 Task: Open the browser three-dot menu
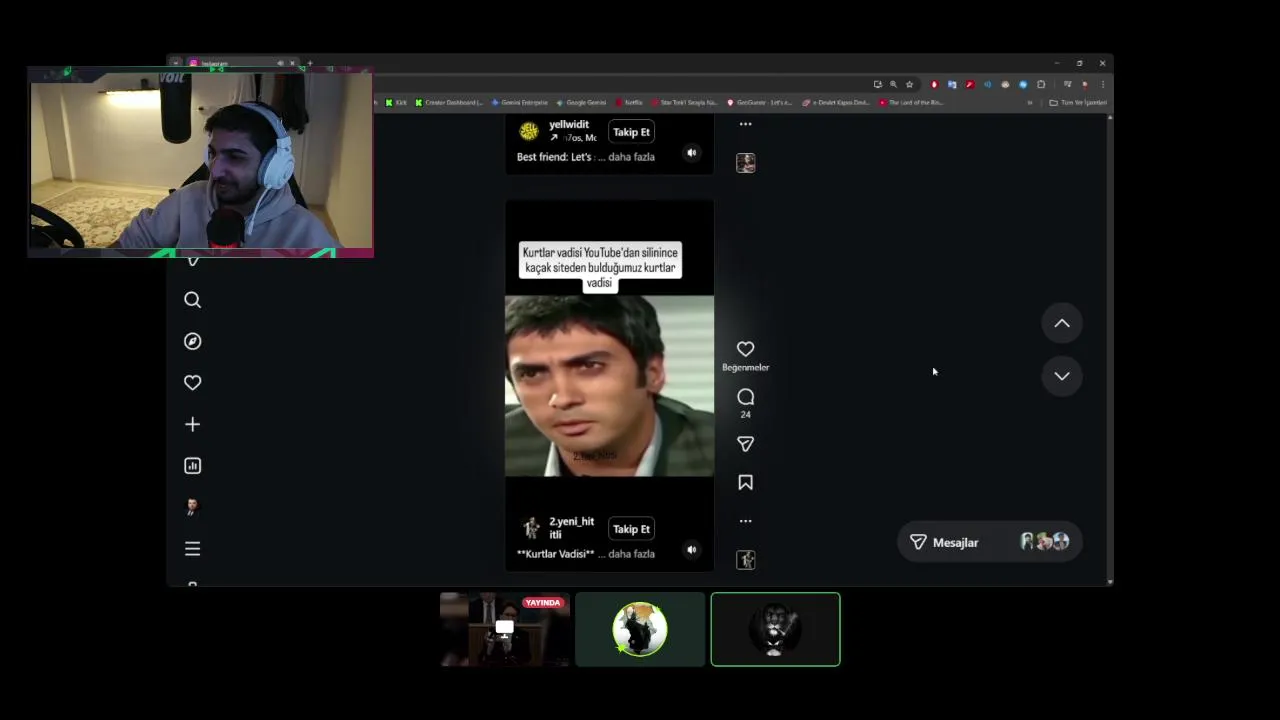click(x=1102, y=84)
